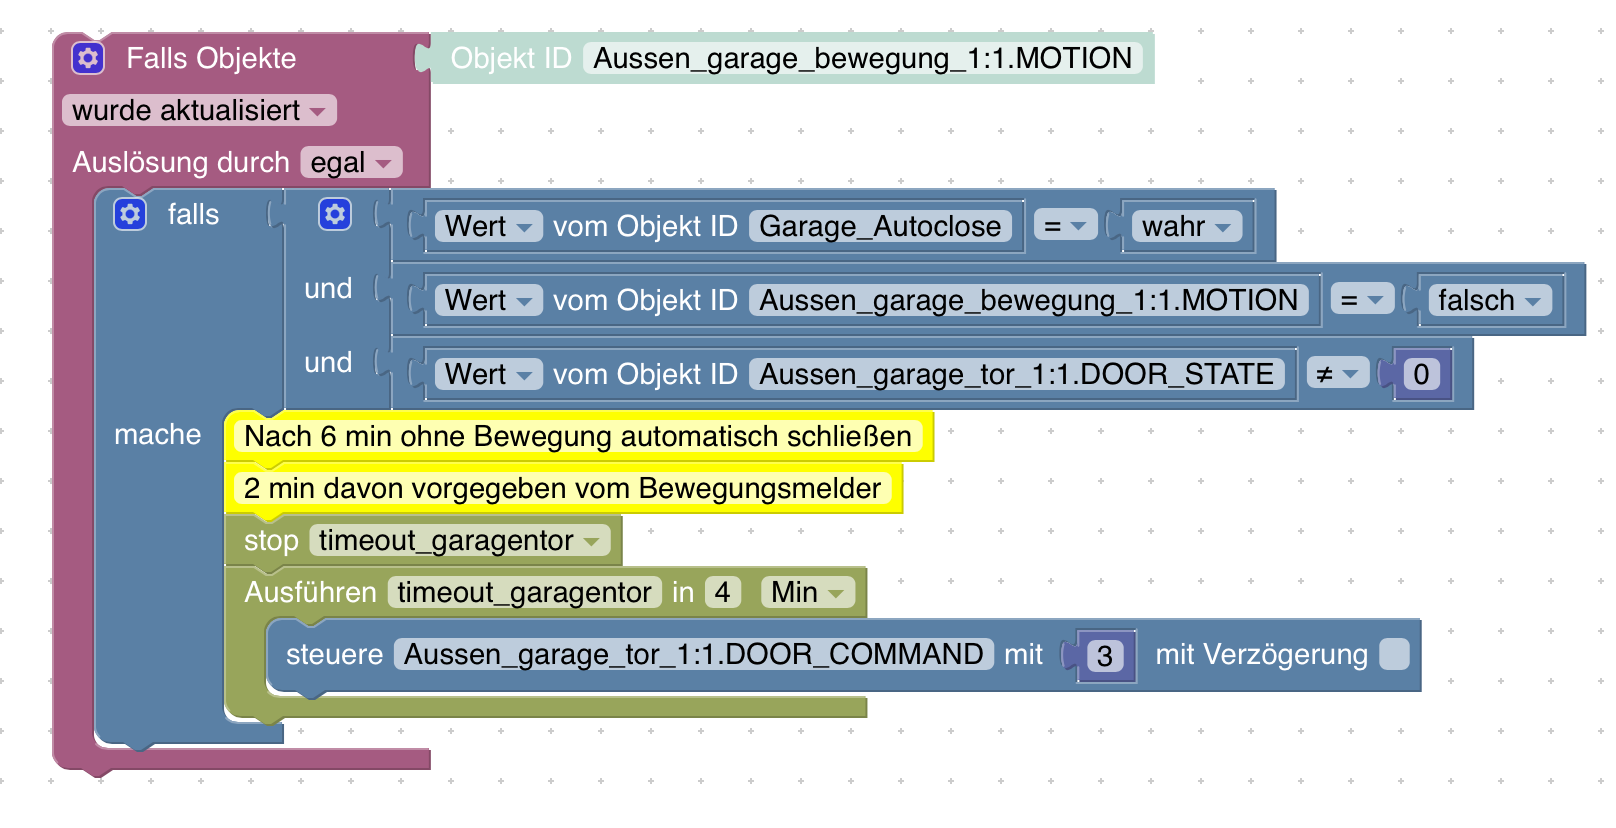Image resolution: width=1616 pixels, height=828 pixels.
Task: Open Wert dropdown in Garage_Autoclose row
Action: coord(489,226)
